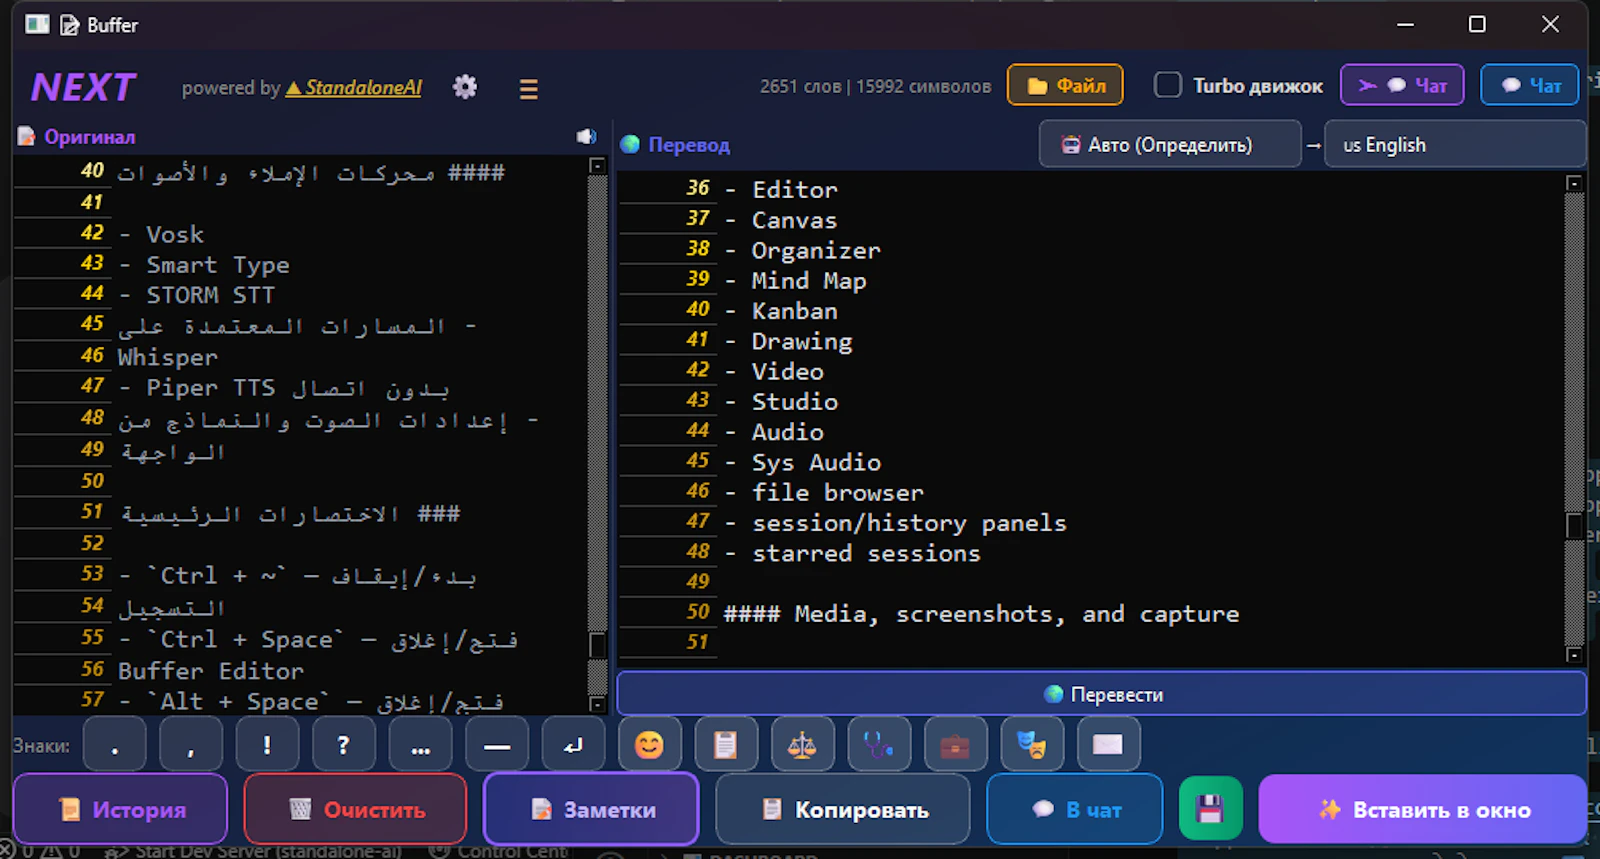The height and width of the screenshot is (859, 1600).
Task: Click translation line '- Mind Map'
Action: tap(795, 281)
